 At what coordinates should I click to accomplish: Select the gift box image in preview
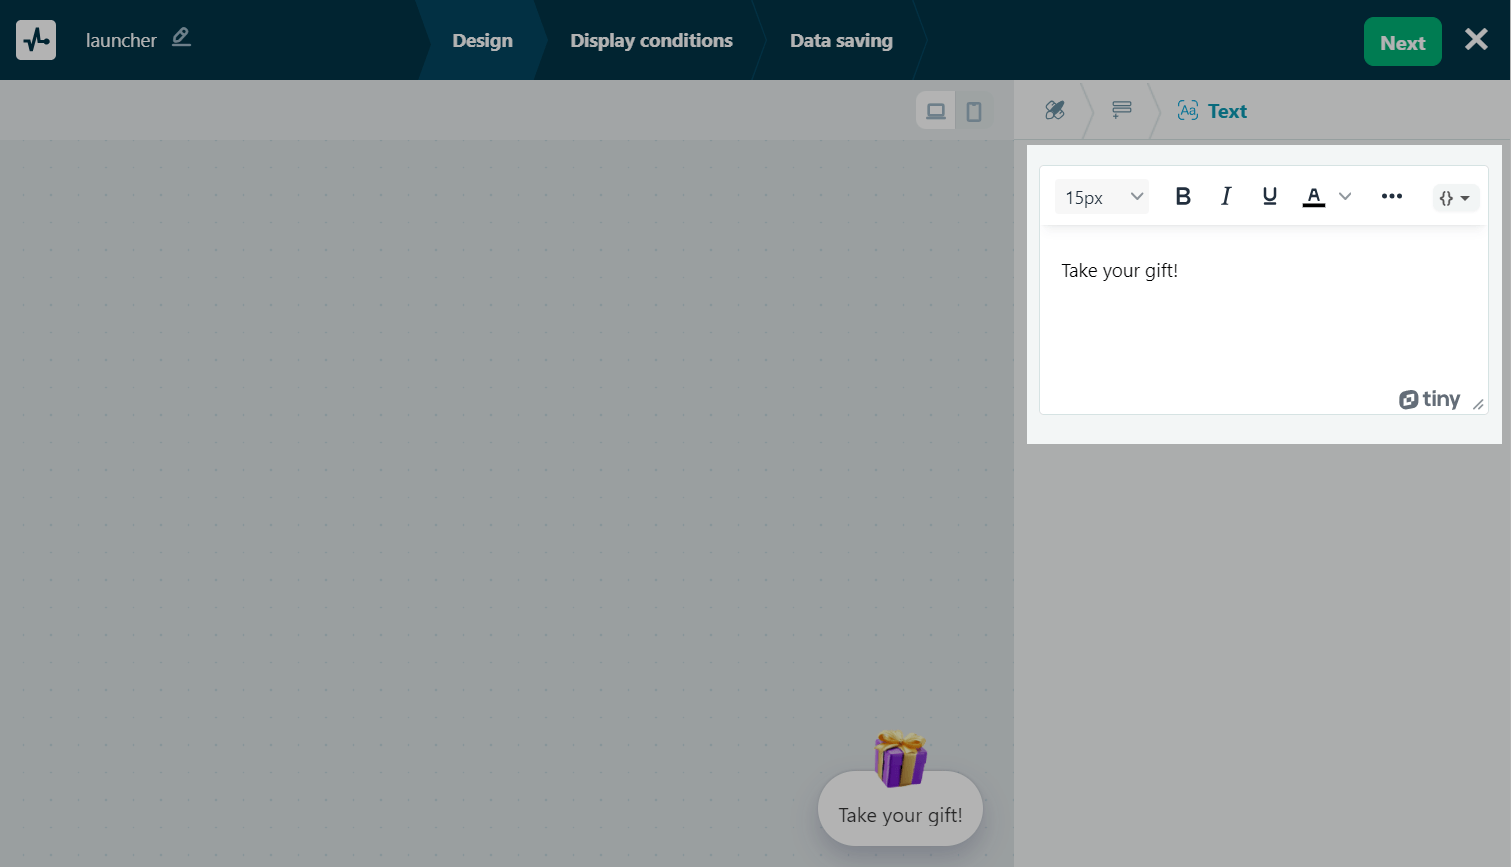(901, 759)
